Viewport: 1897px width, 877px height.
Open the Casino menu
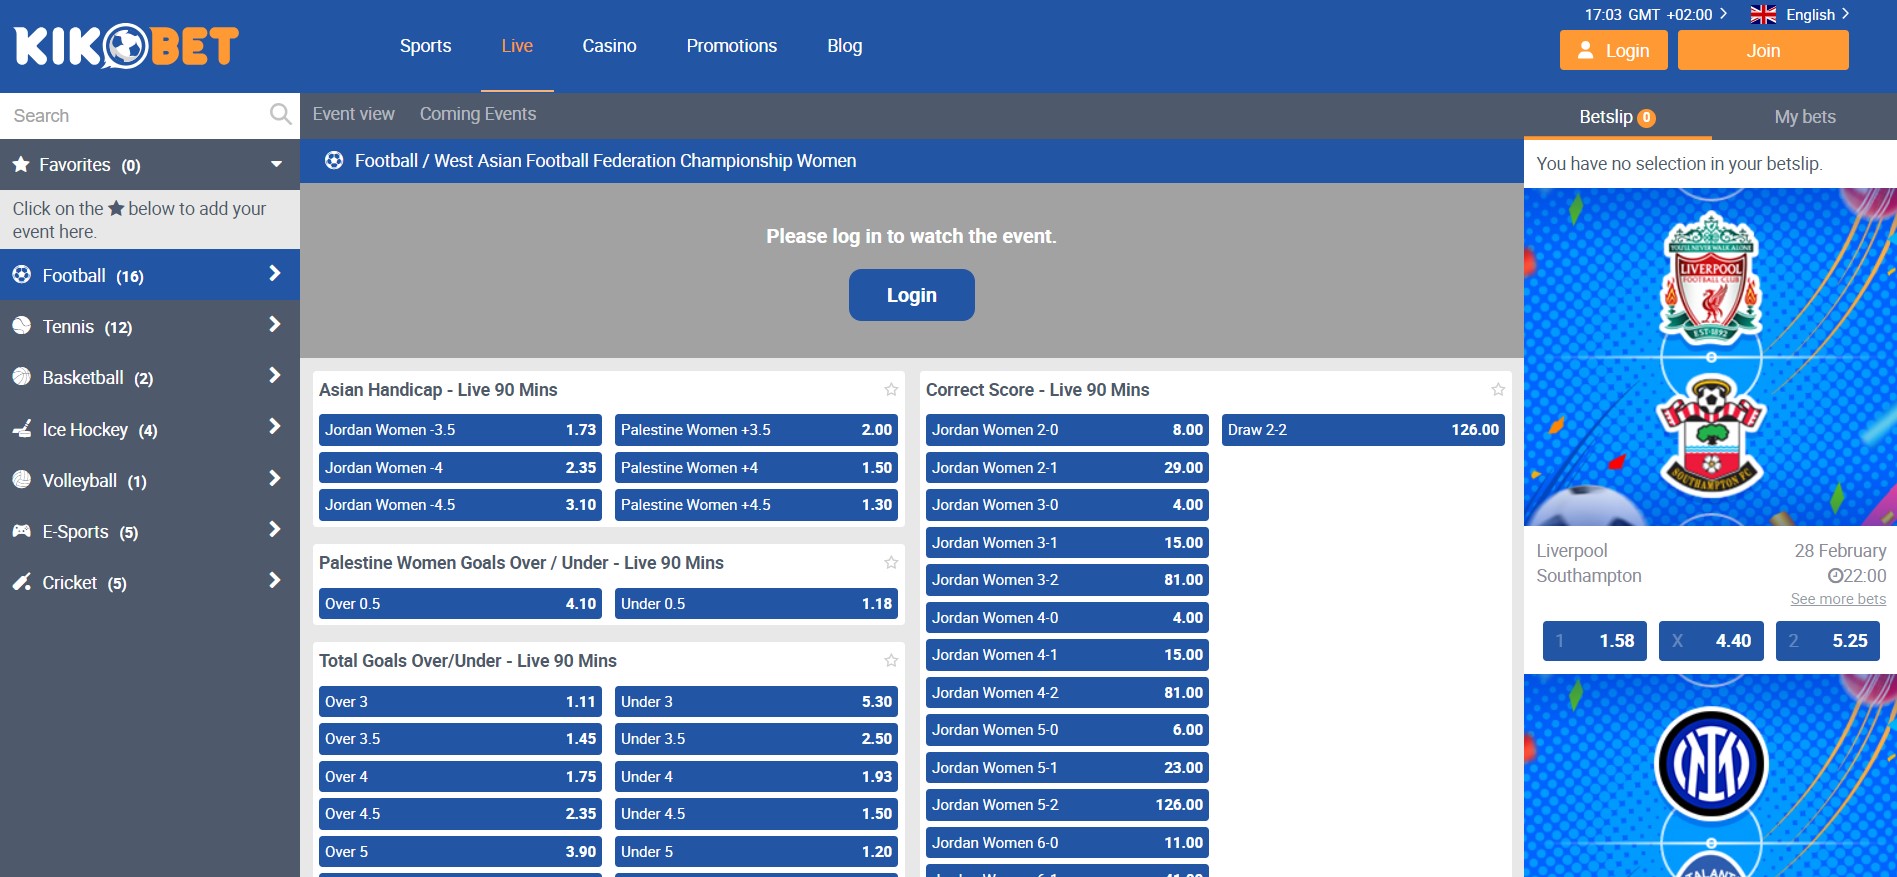pos(609,46)
